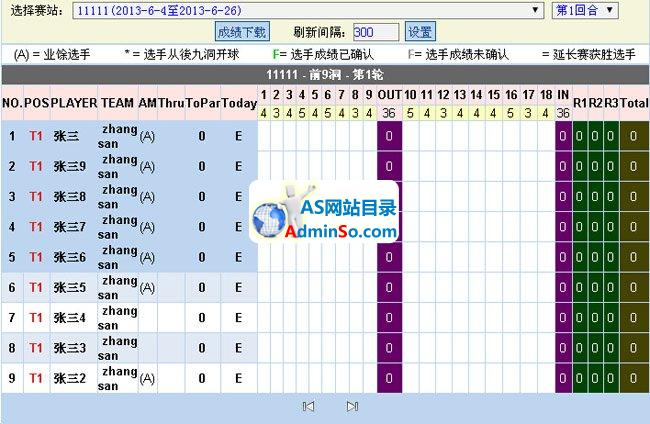The height and width of the screenshot is (424, 650).
Task: Click the 成绩下载 download button
Action: (x=242, y=32)
